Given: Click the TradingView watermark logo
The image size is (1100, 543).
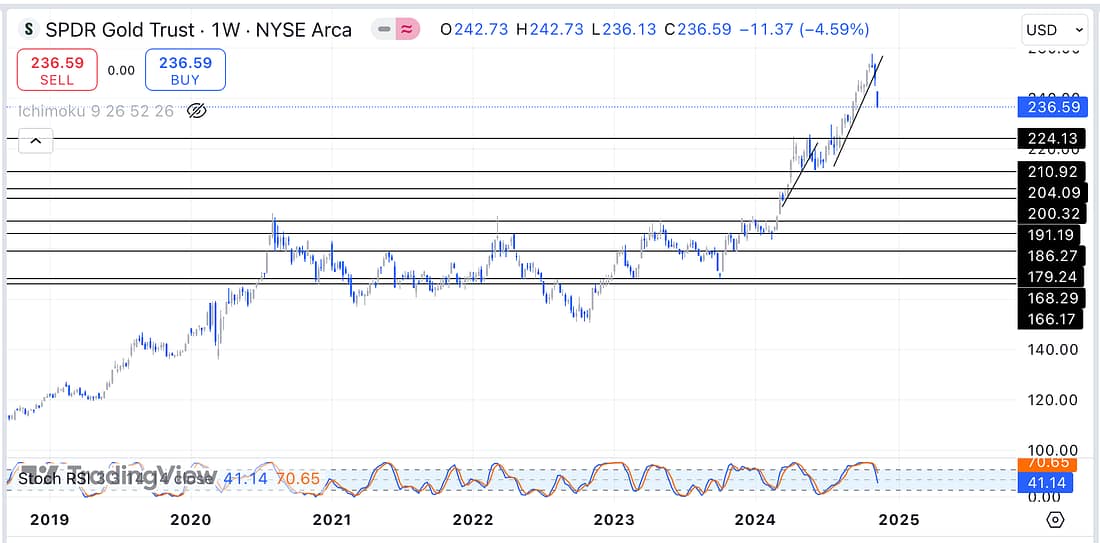Looking at the screenshot, I should pos(118,476).
